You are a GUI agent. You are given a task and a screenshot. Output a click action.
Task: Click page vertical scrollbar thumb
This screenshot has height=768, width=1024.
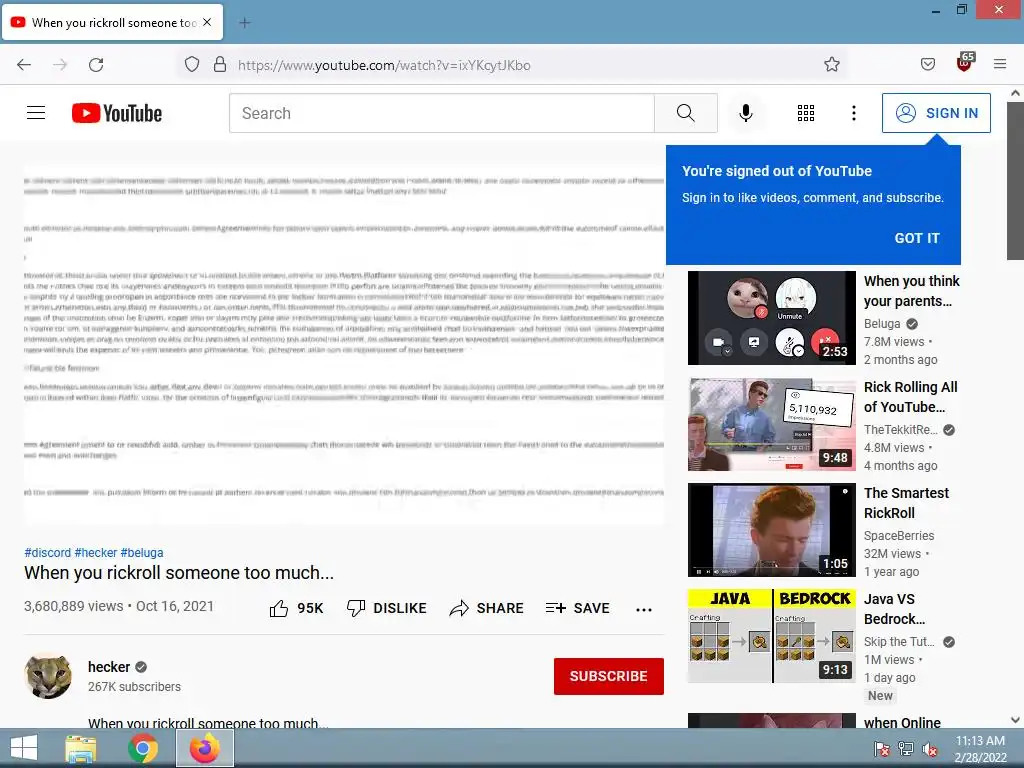pos(1015,180)
